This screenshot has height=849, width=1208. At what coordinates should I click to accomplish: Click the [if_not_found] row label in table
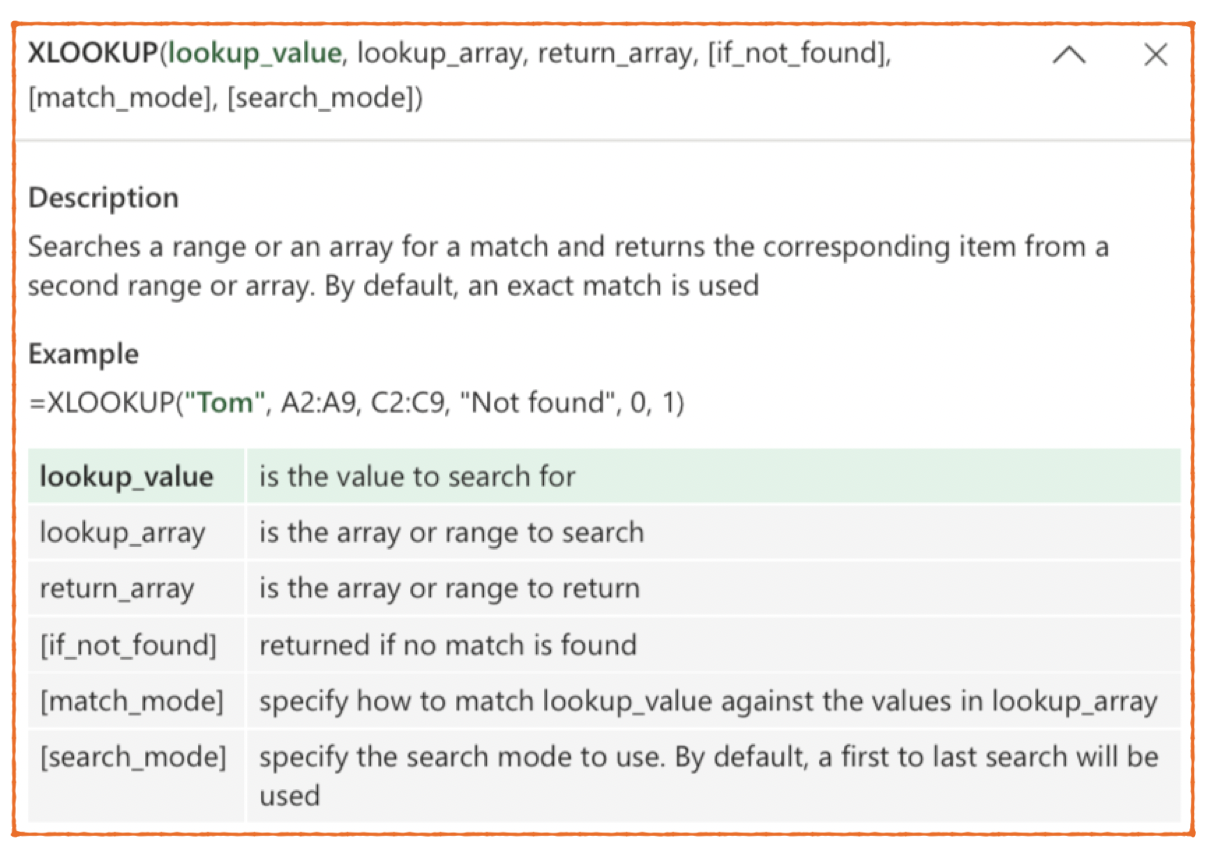click(128, 645)
